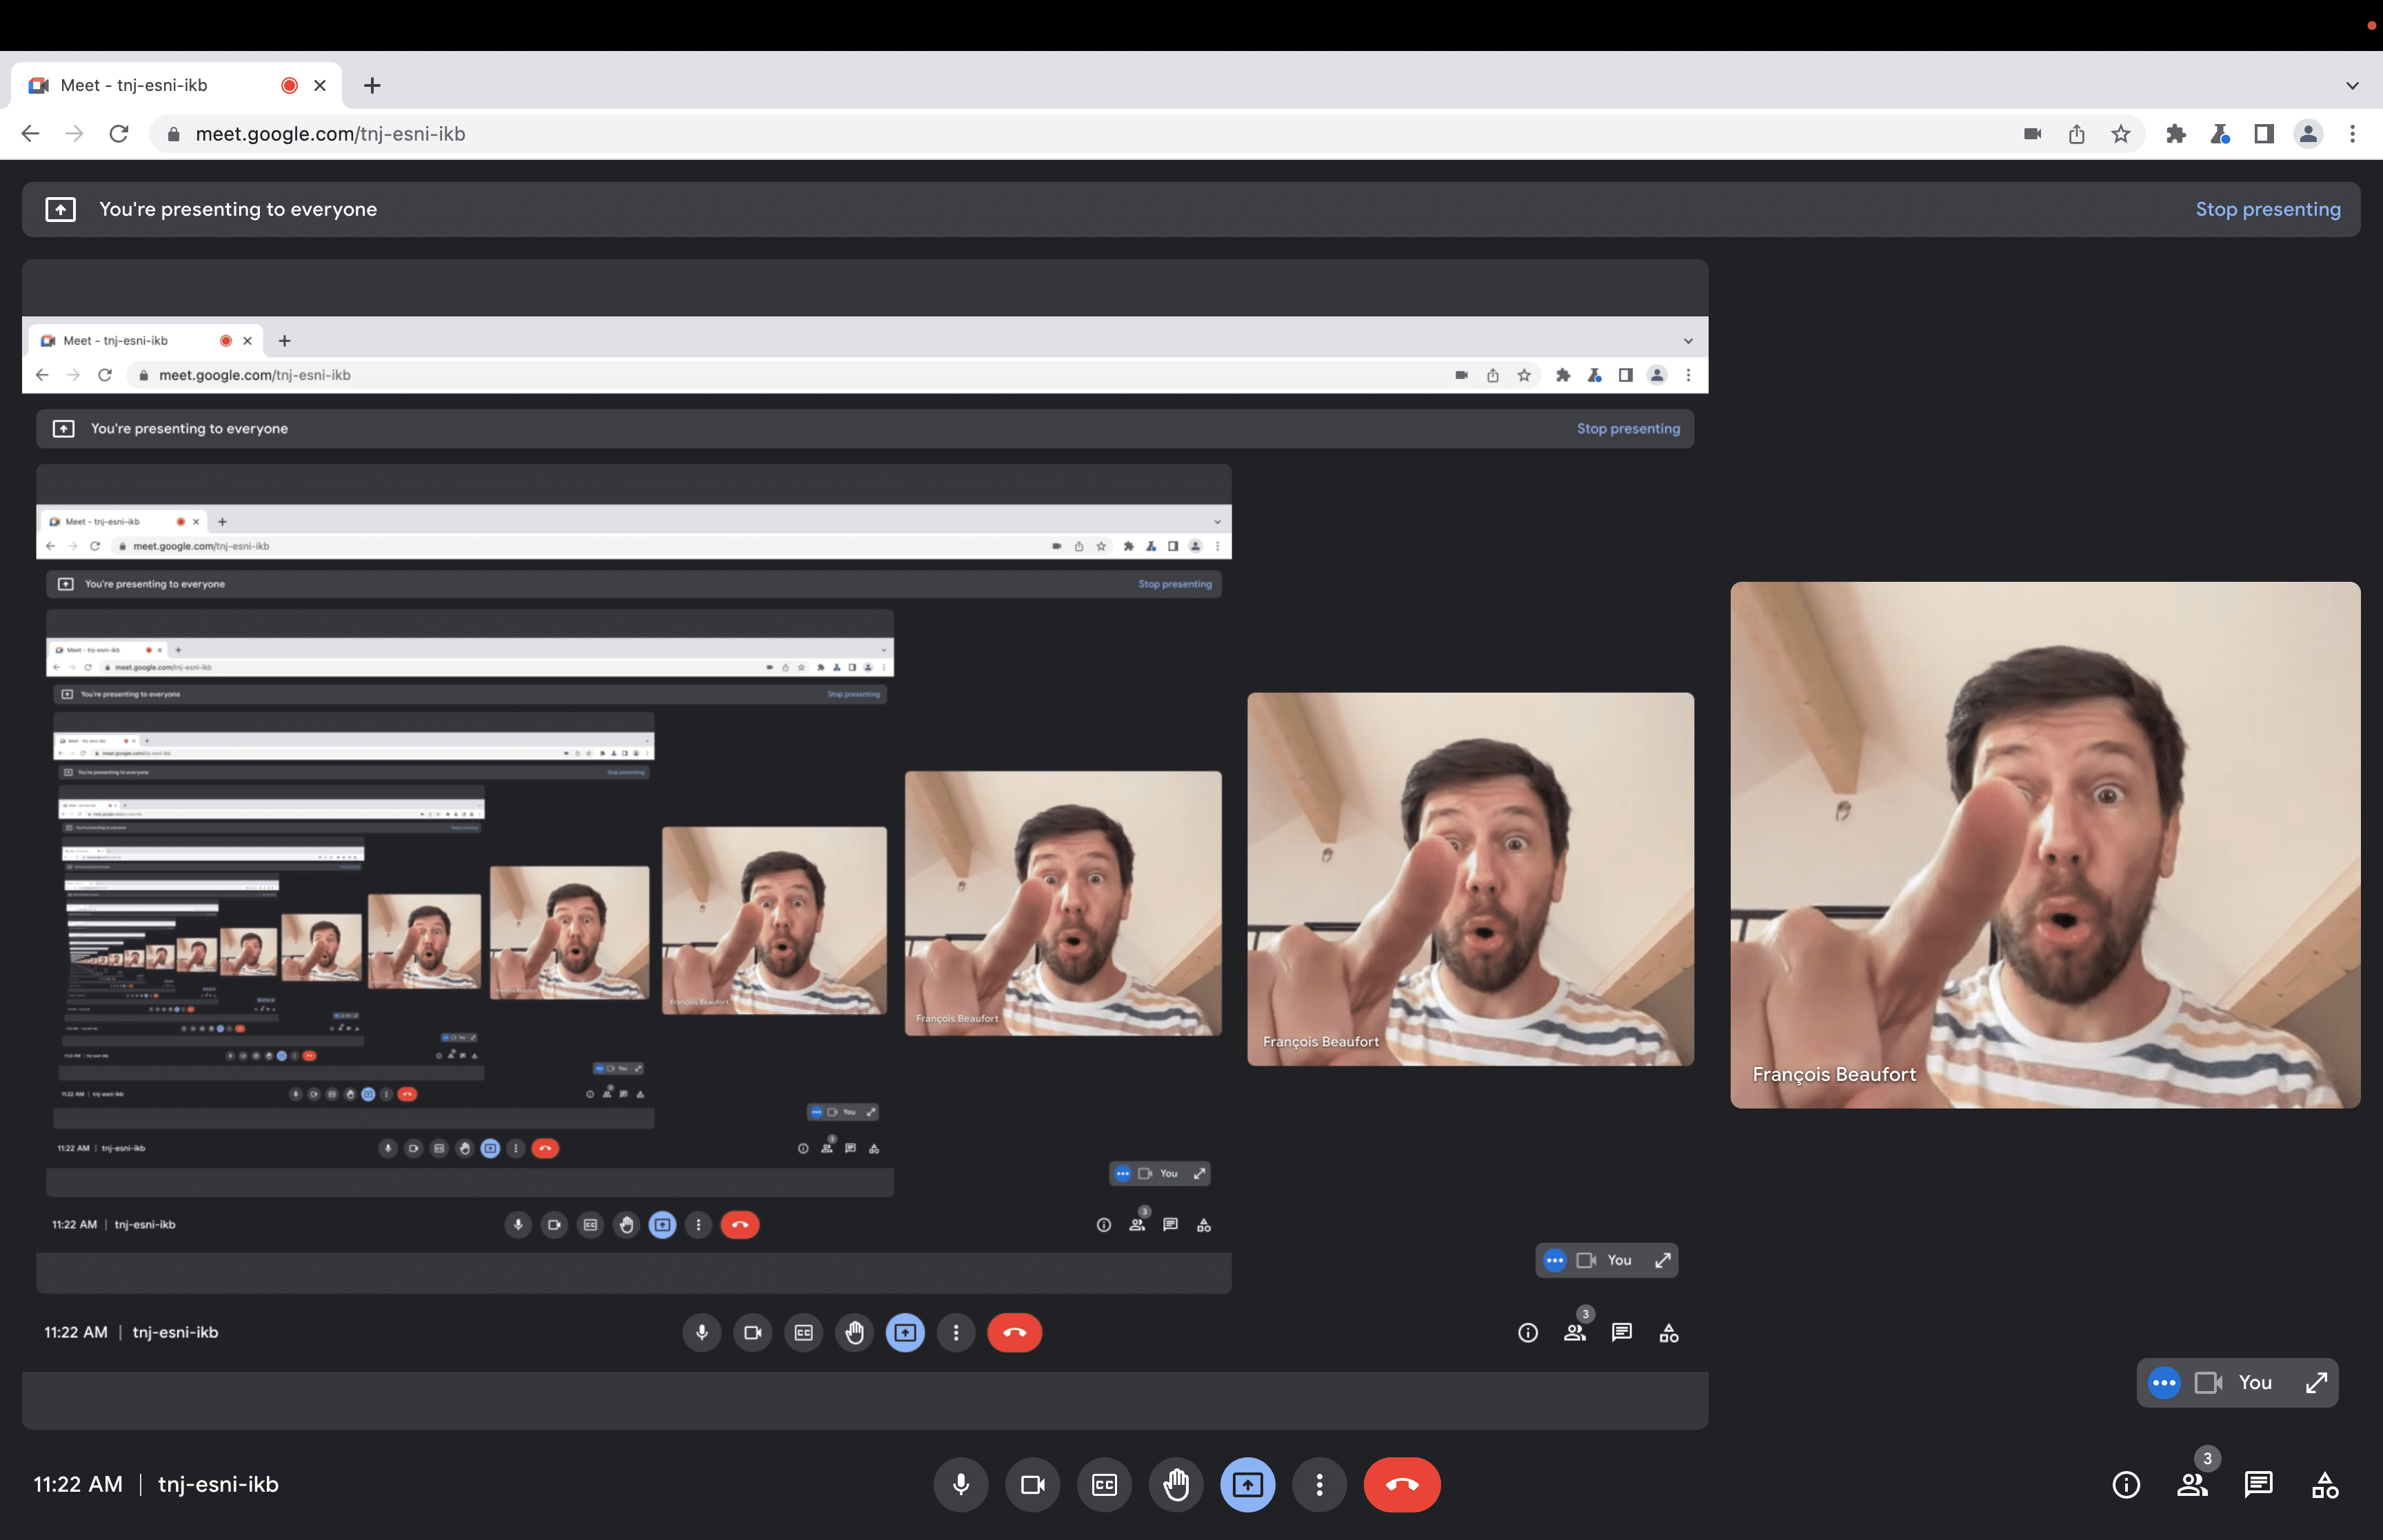Toggle camera on bottom toolbar
Screen dimensions: 2383x1540
pos(1032,1484)
